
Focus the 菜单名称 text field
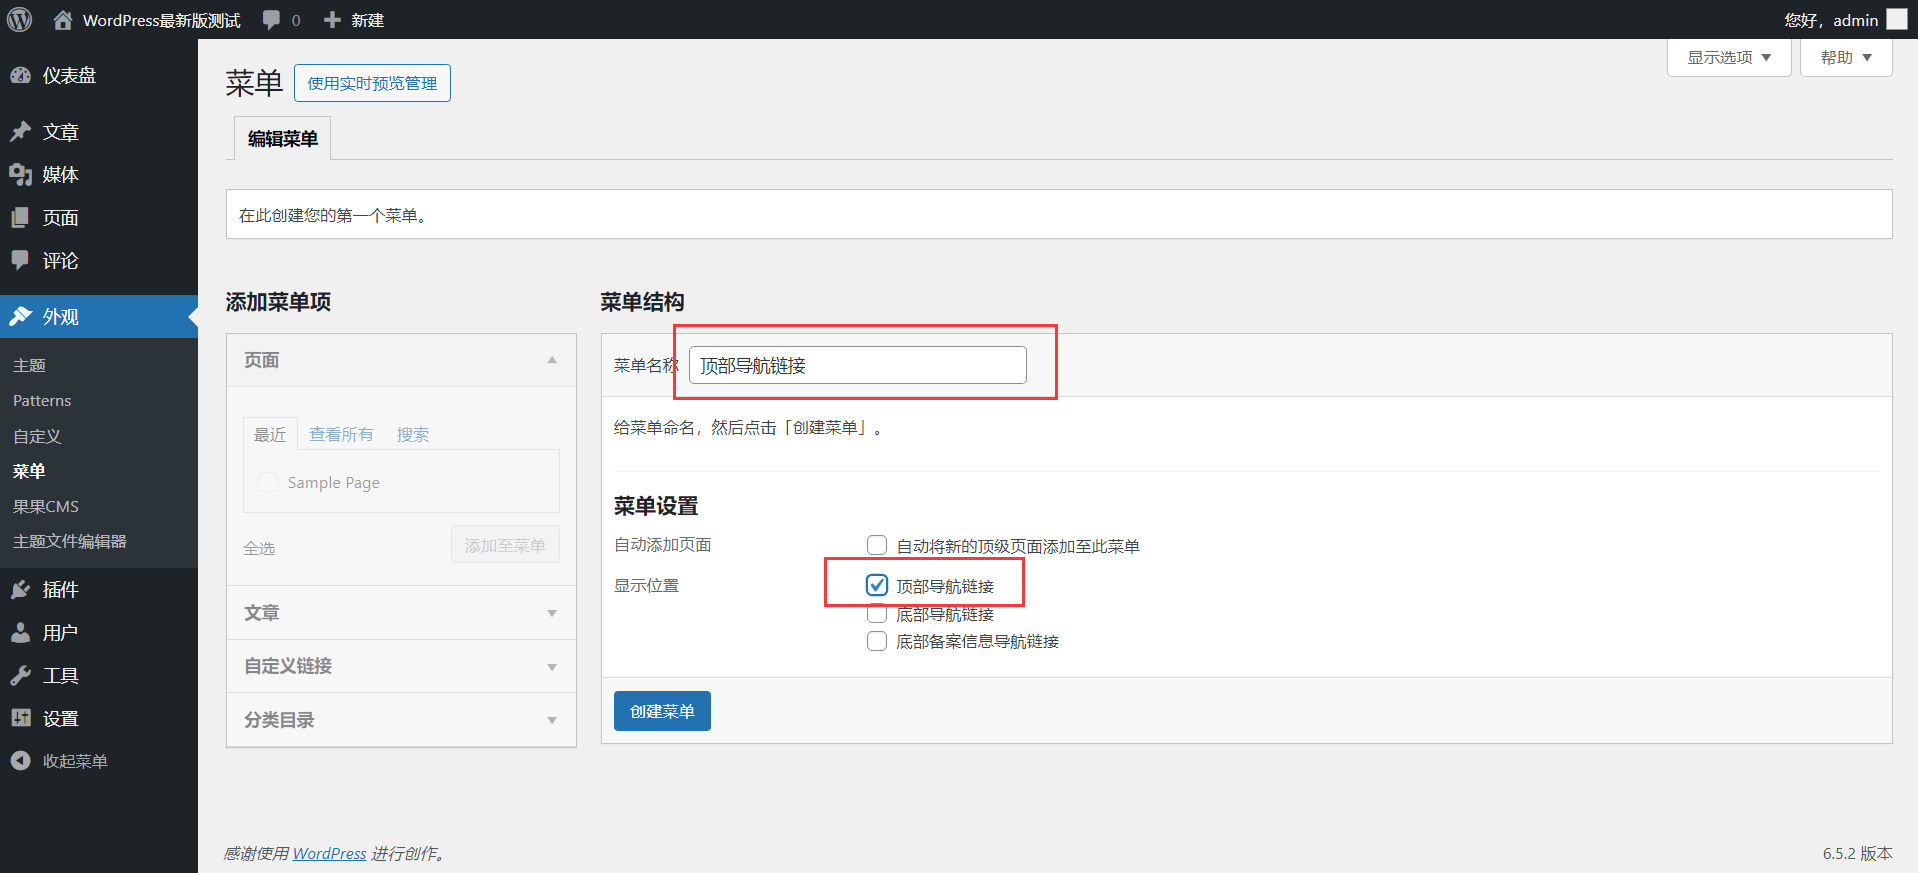tap(858, 365)
